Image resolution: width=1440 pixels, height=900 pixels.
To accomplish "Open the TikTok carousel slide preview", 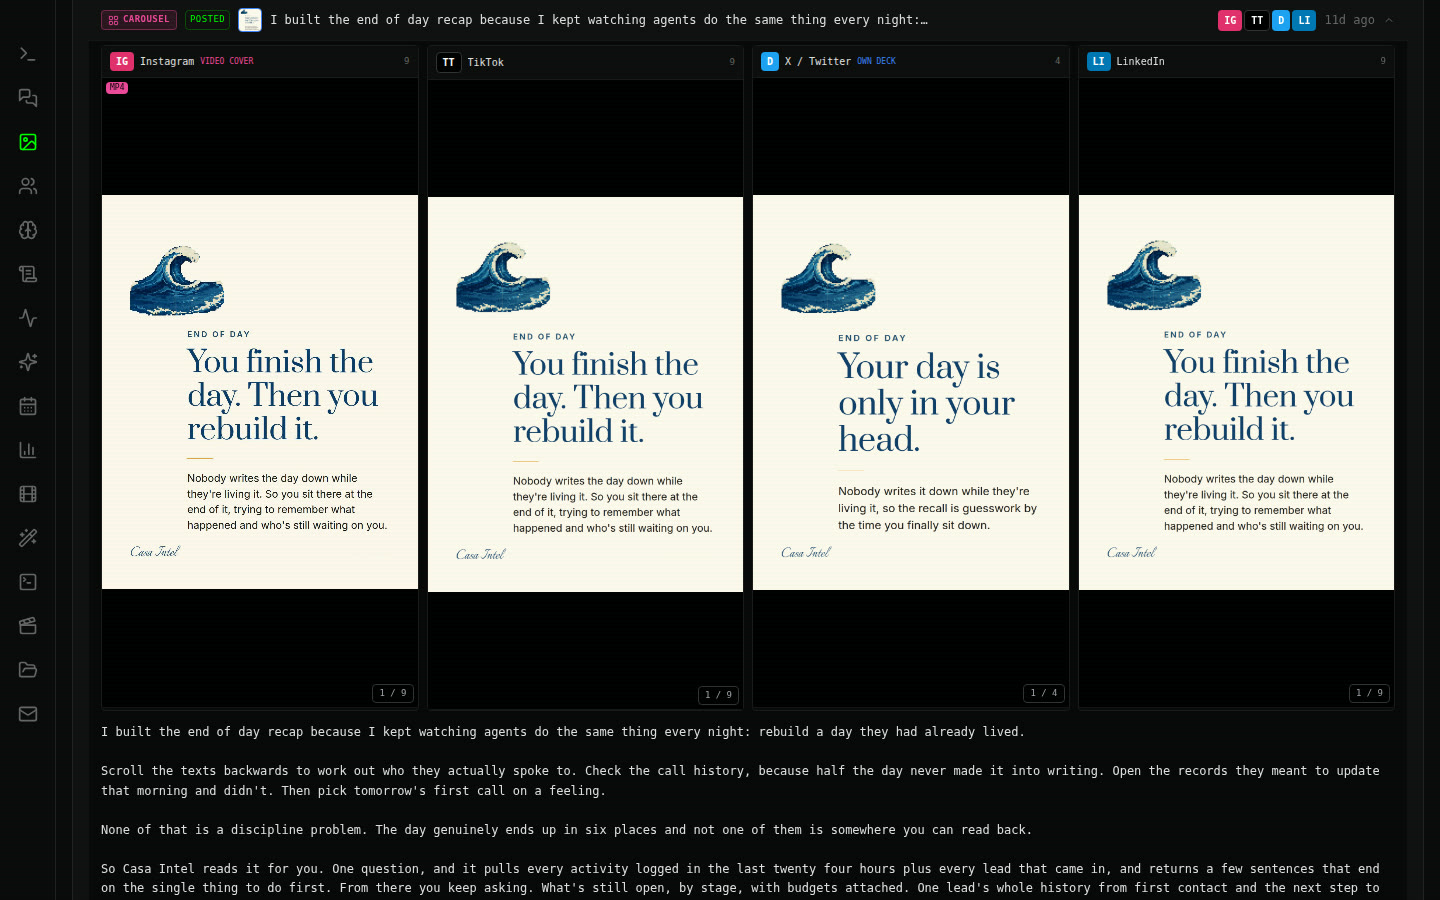I will pyautogui.click(x=585, y=394).
